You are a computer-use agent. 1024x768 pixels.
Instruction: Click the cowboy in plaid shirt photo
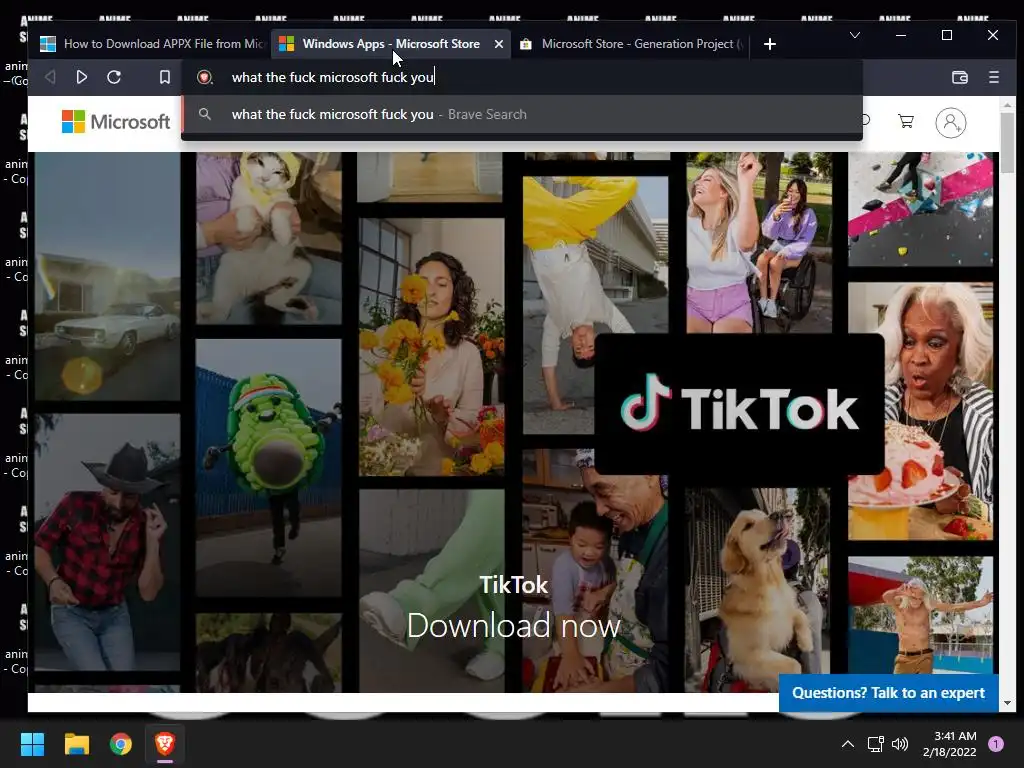[x=107, y=542]
